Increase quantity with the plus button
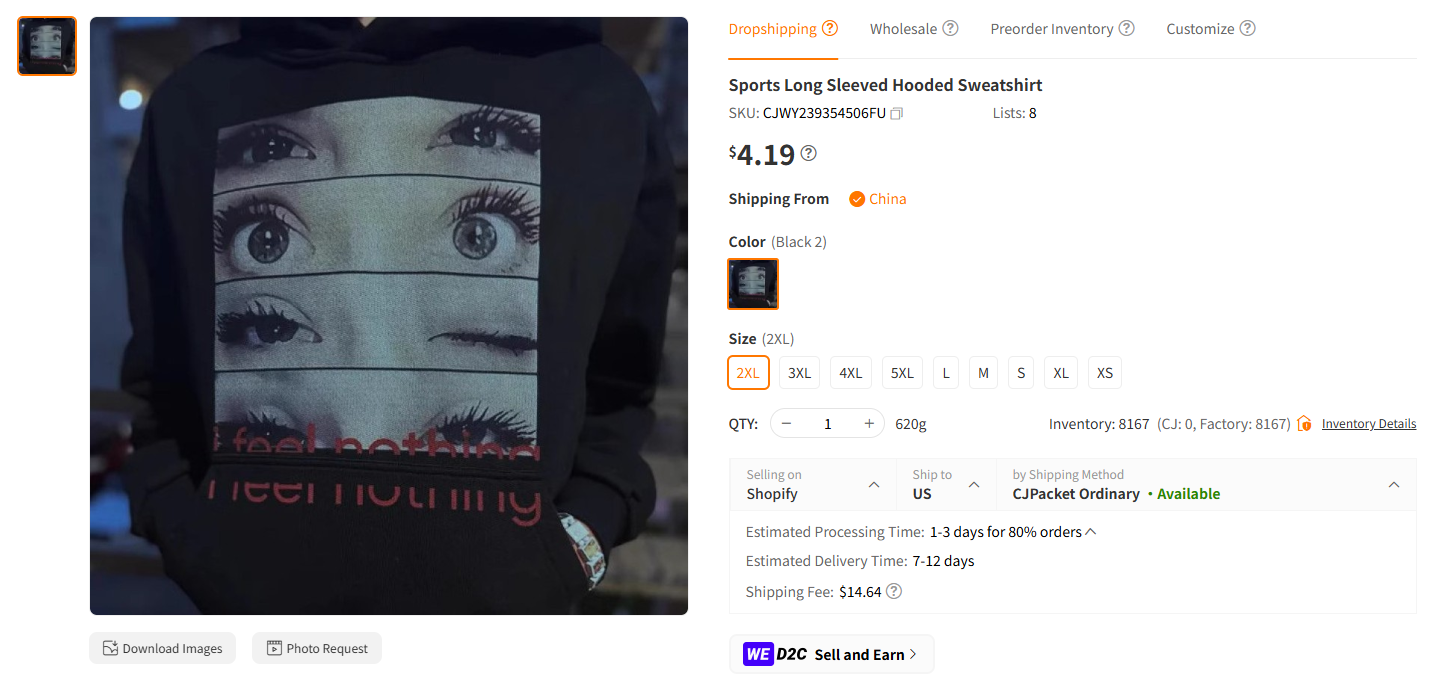This screenshot has height=679, width=1435. [x=869, y=424]
